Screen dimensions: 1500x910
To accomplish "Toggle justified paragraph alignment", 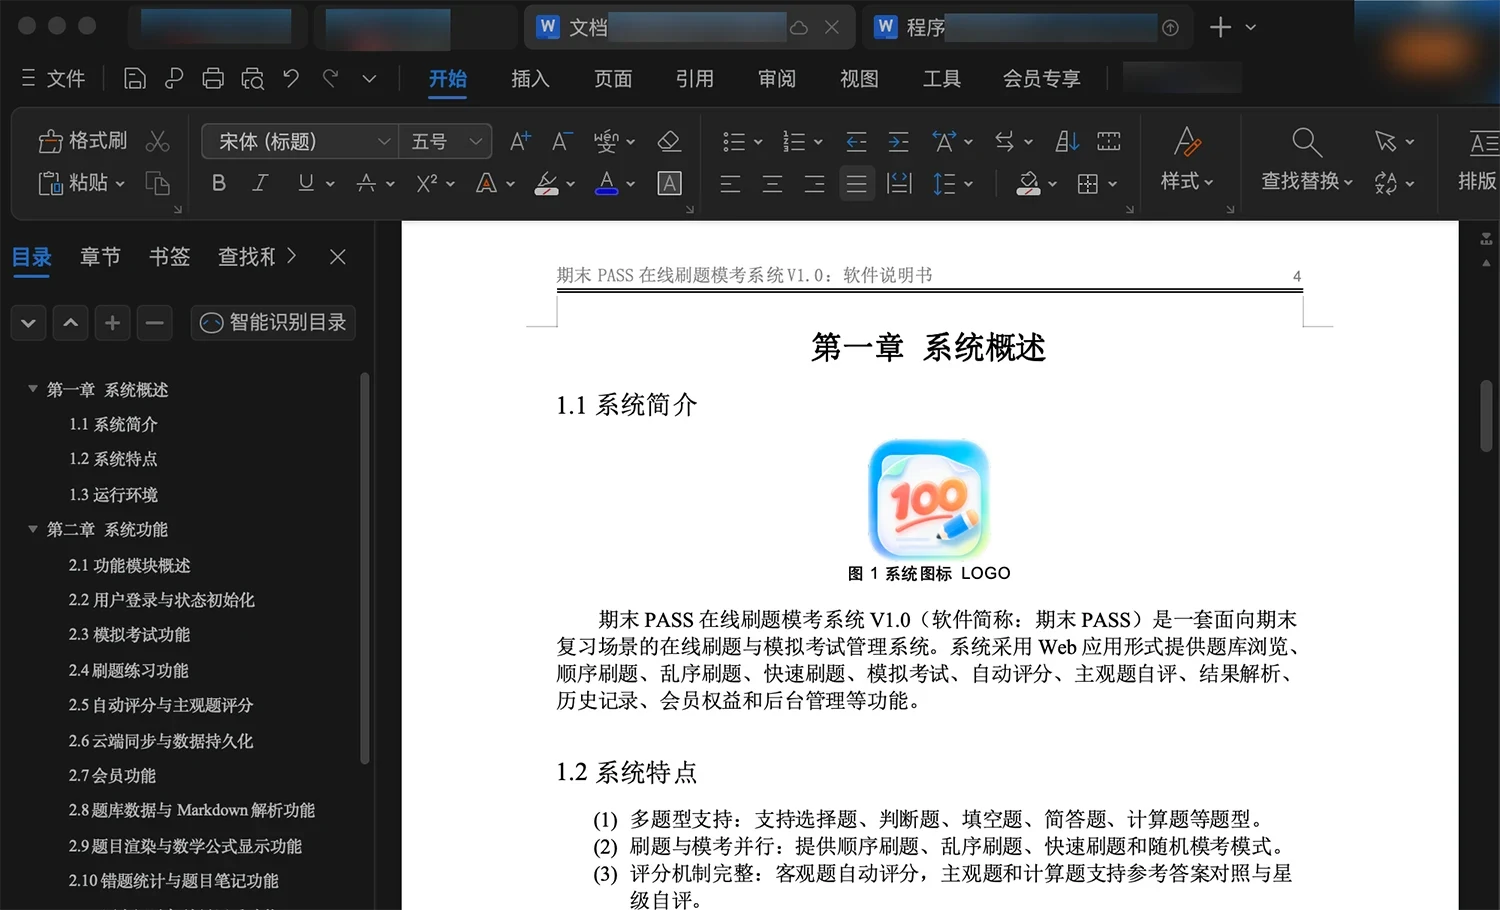I will (x=857, y=183).
